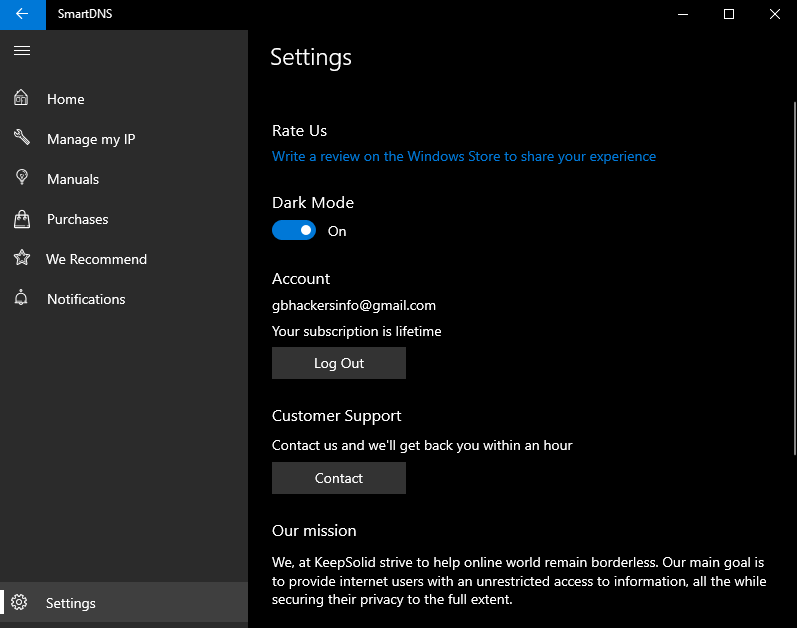Click the Dark Mode heading

(313, 203)
